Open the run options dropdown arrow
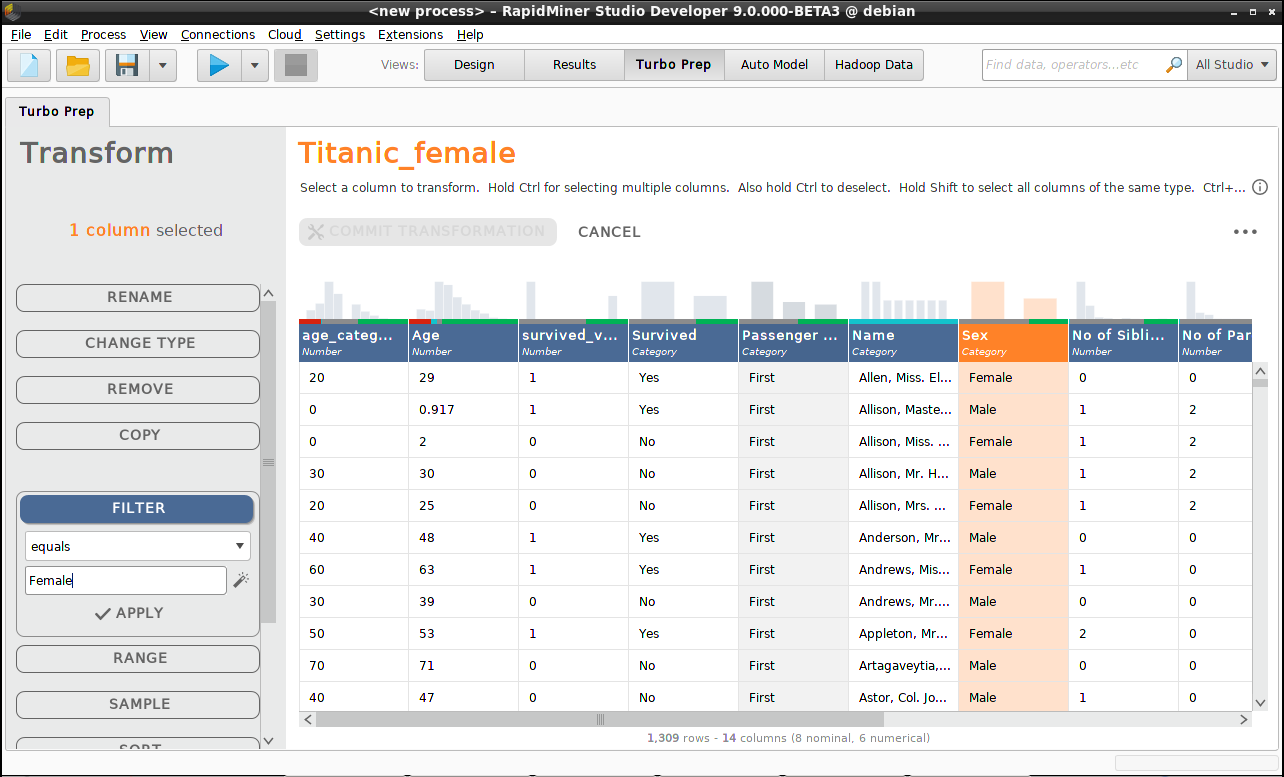Screen dimensions: 1284x777 coord(253,65)
